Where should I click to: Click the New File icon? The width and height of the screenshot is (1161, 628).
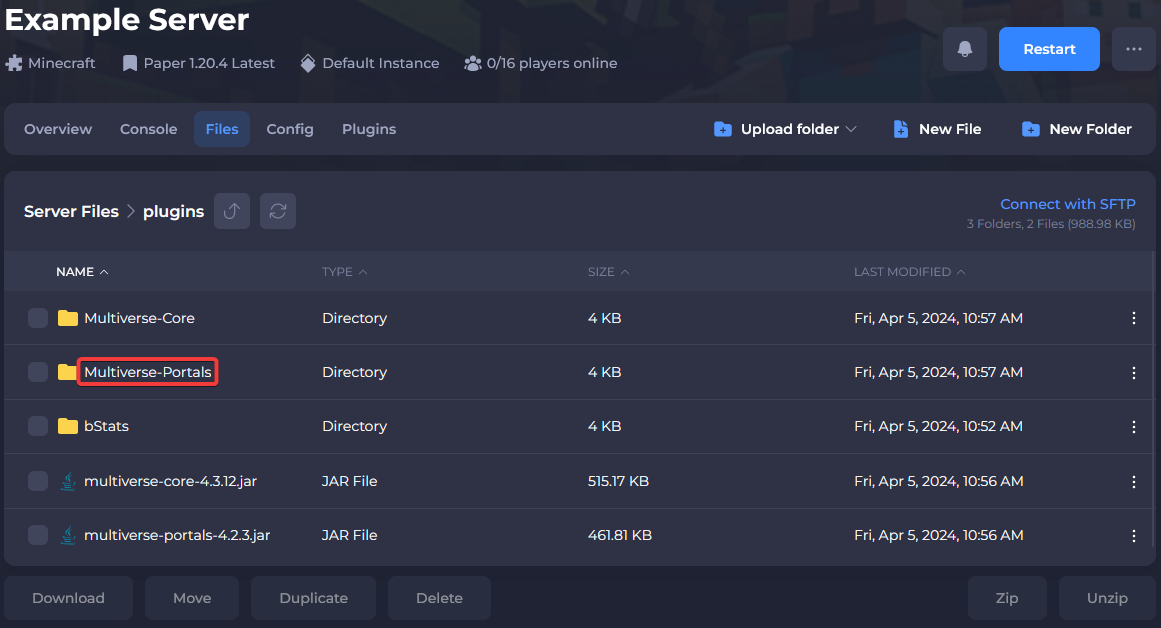(x=901, y=129)
